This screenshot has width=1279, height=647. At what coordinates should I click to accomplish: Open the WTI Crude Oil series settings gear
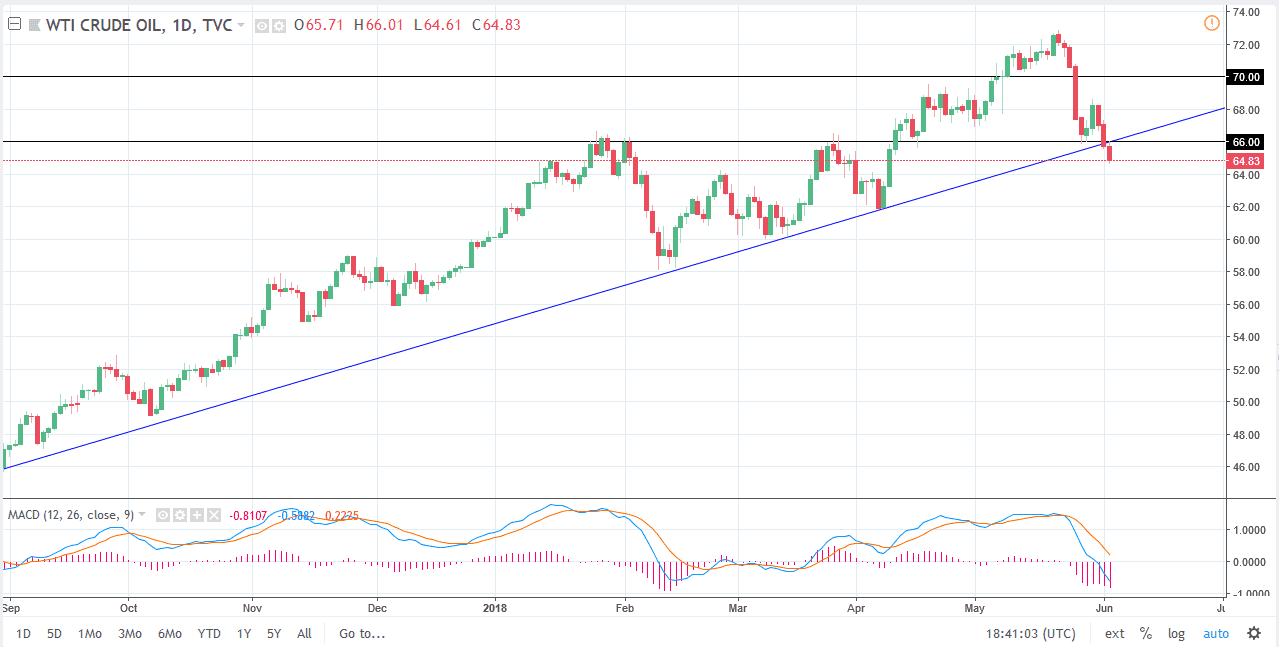click(281, 25)
